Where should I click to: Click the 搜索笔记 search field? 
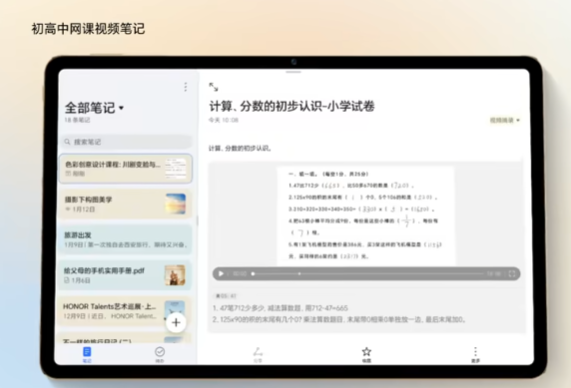click(x=126, y=142)
